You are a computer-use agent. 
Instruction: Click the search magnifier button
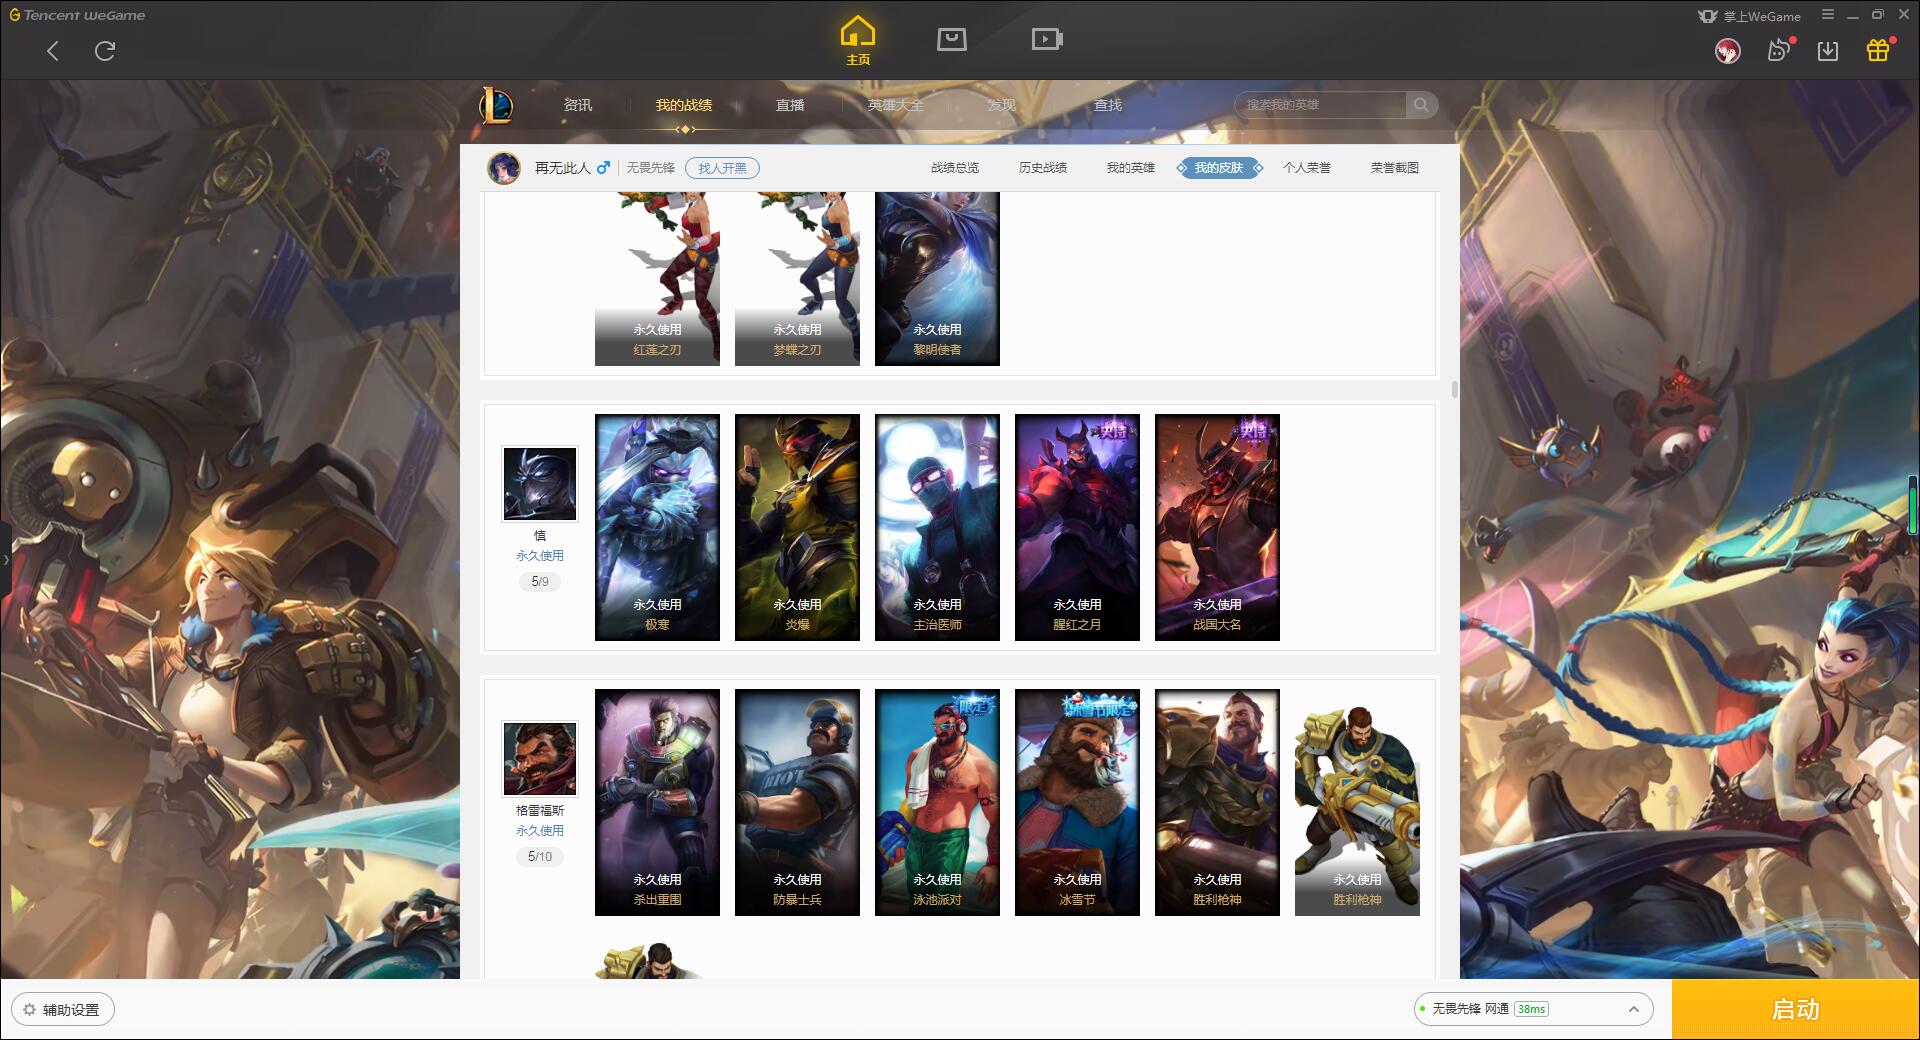point(1421,105)
